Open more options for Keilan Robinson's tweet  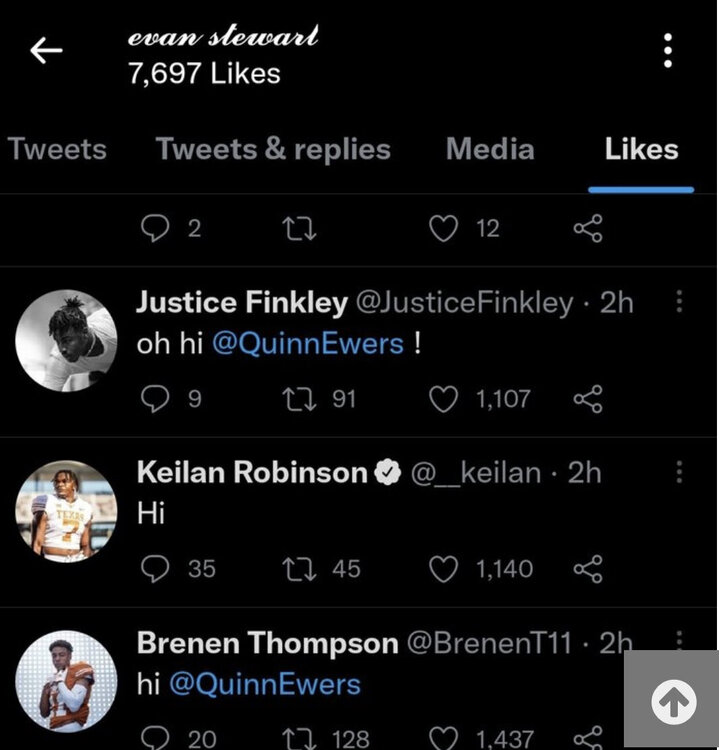[680, 471]
